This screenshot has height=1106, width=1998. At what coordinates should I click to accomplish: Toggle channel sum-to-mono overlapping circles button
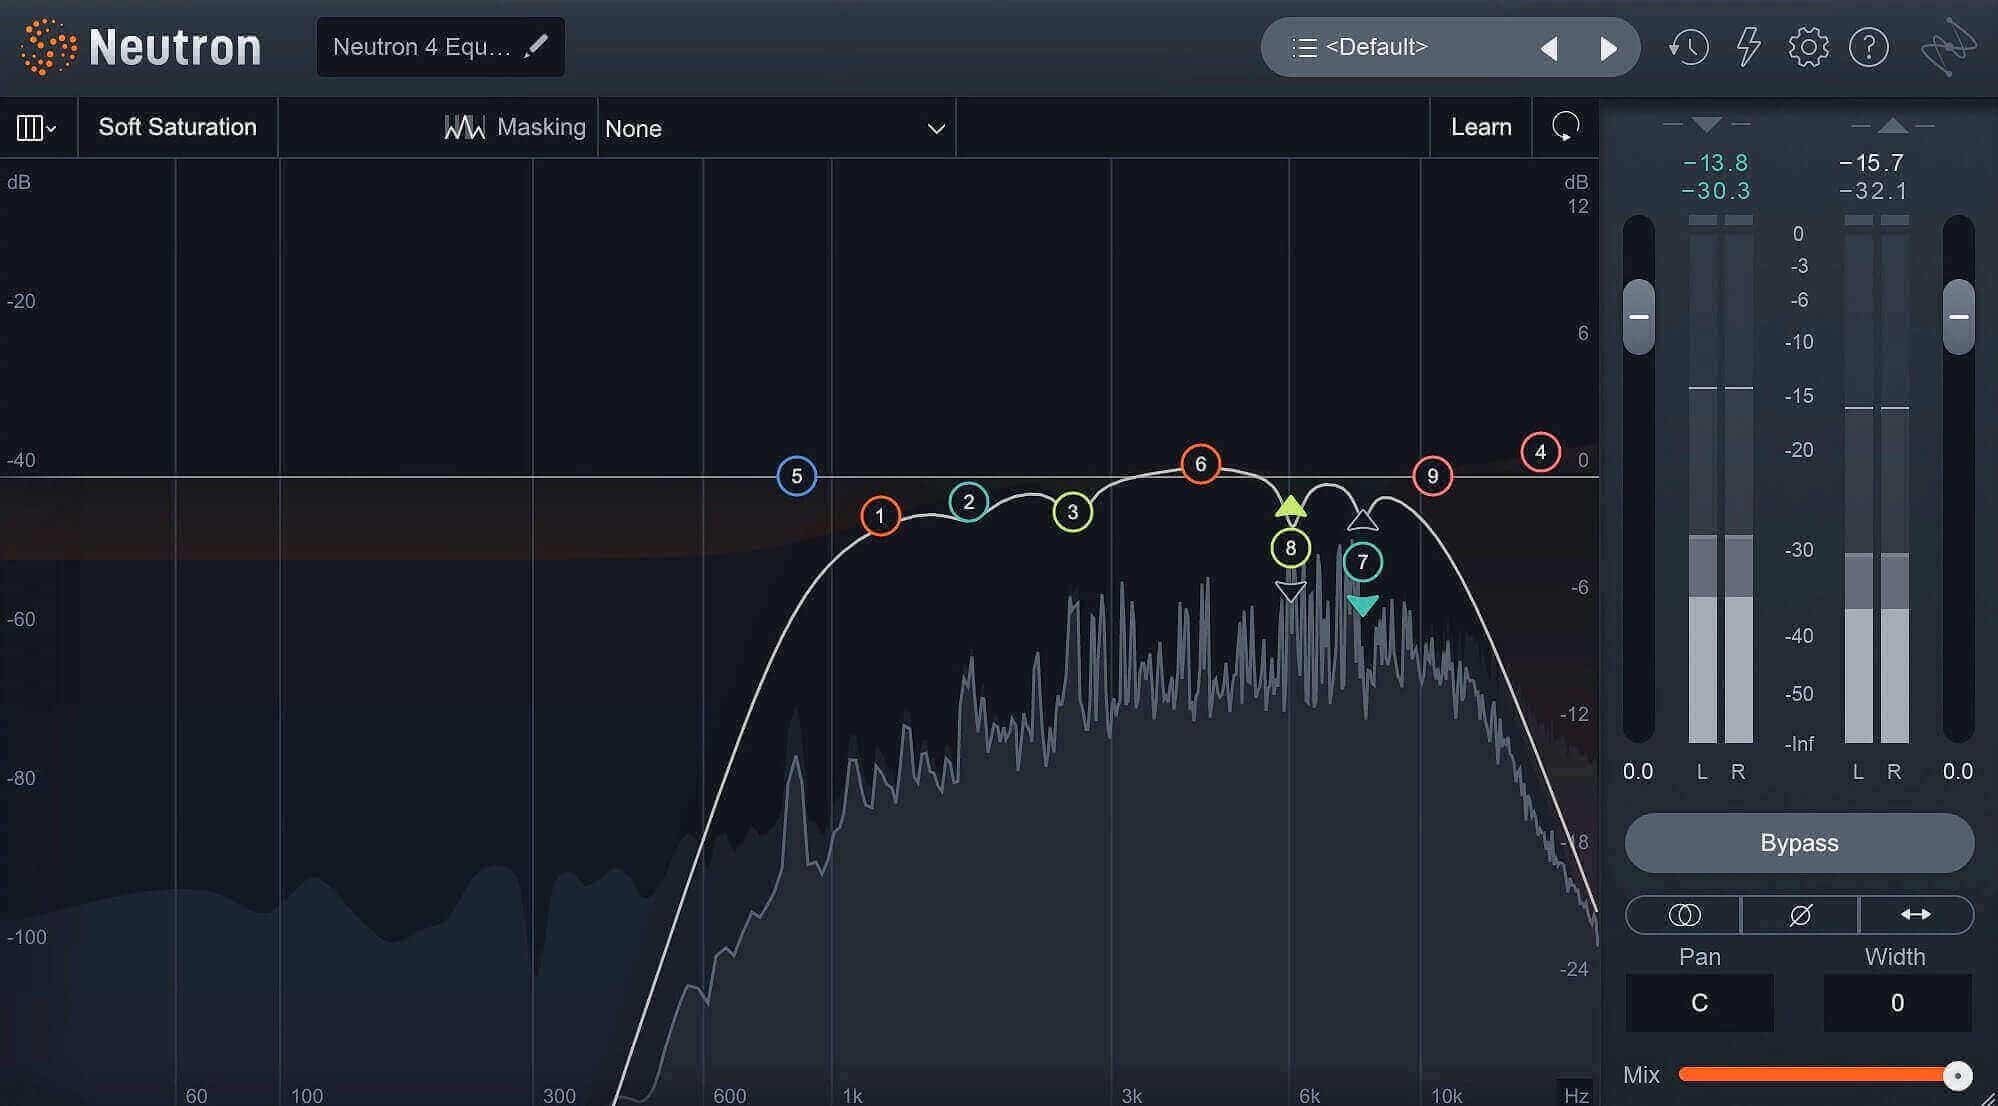tap(1684, 915)
